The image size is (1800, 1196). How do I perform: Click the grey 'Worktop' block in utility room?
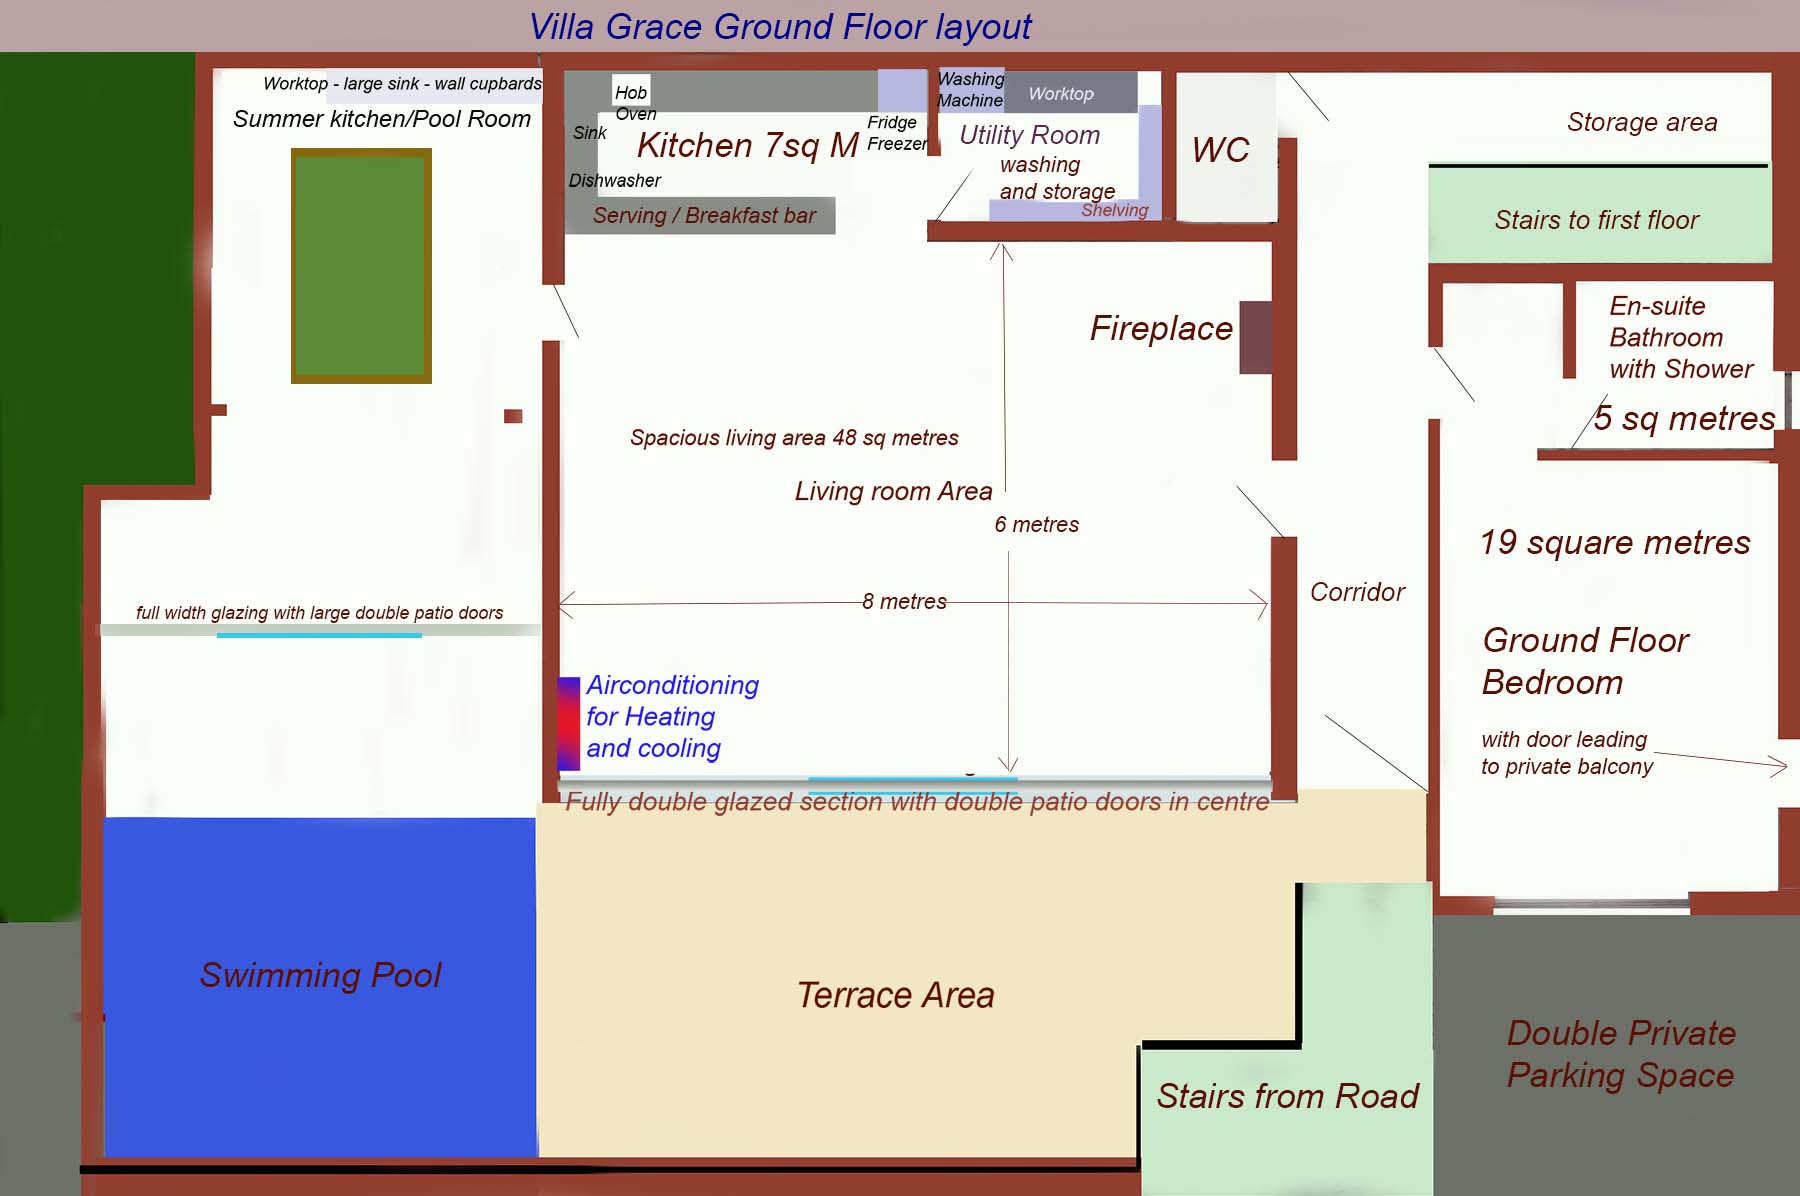[1071, 93]
